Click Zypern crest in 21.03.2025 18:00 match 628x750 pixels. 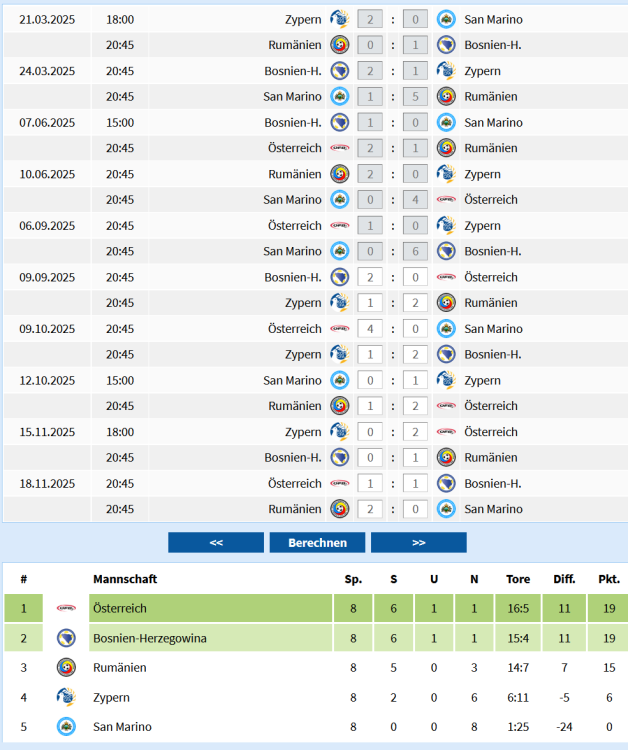click(339, 19)
